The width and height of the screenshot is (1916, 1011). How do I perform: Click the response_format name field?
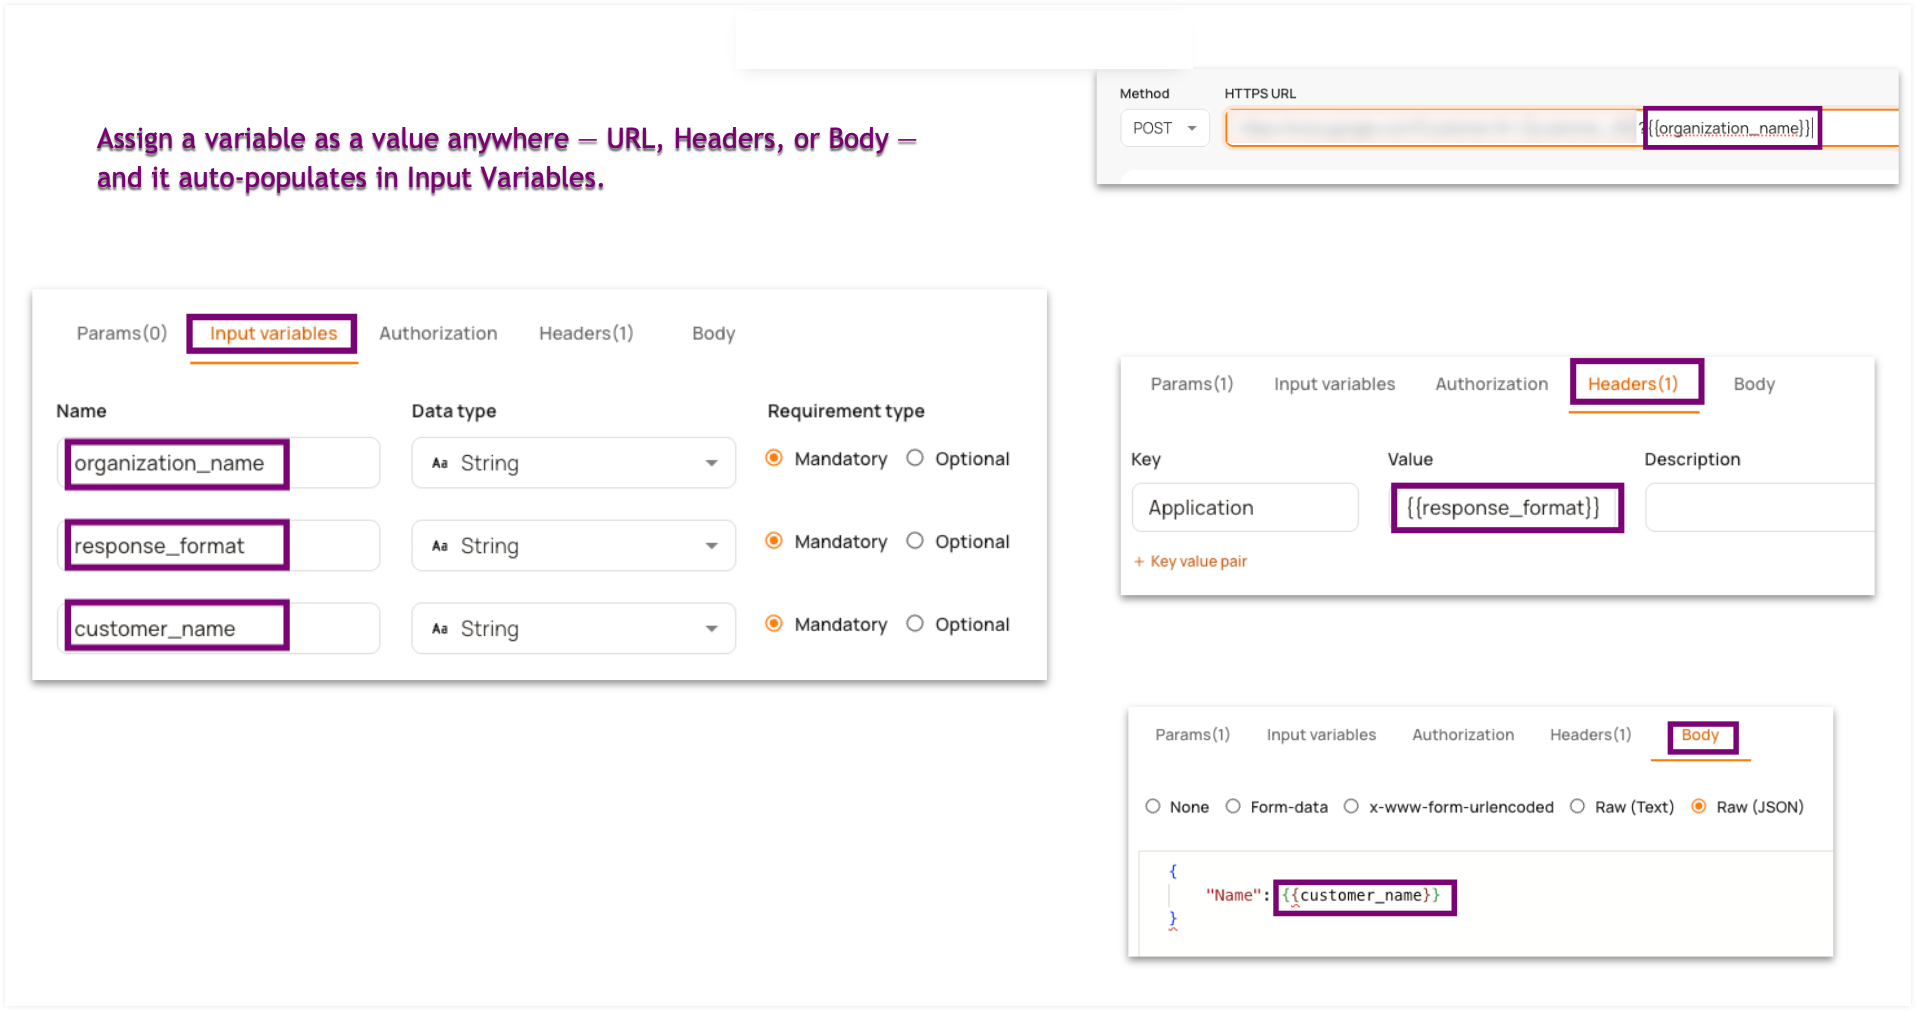[x=219, y=546]
